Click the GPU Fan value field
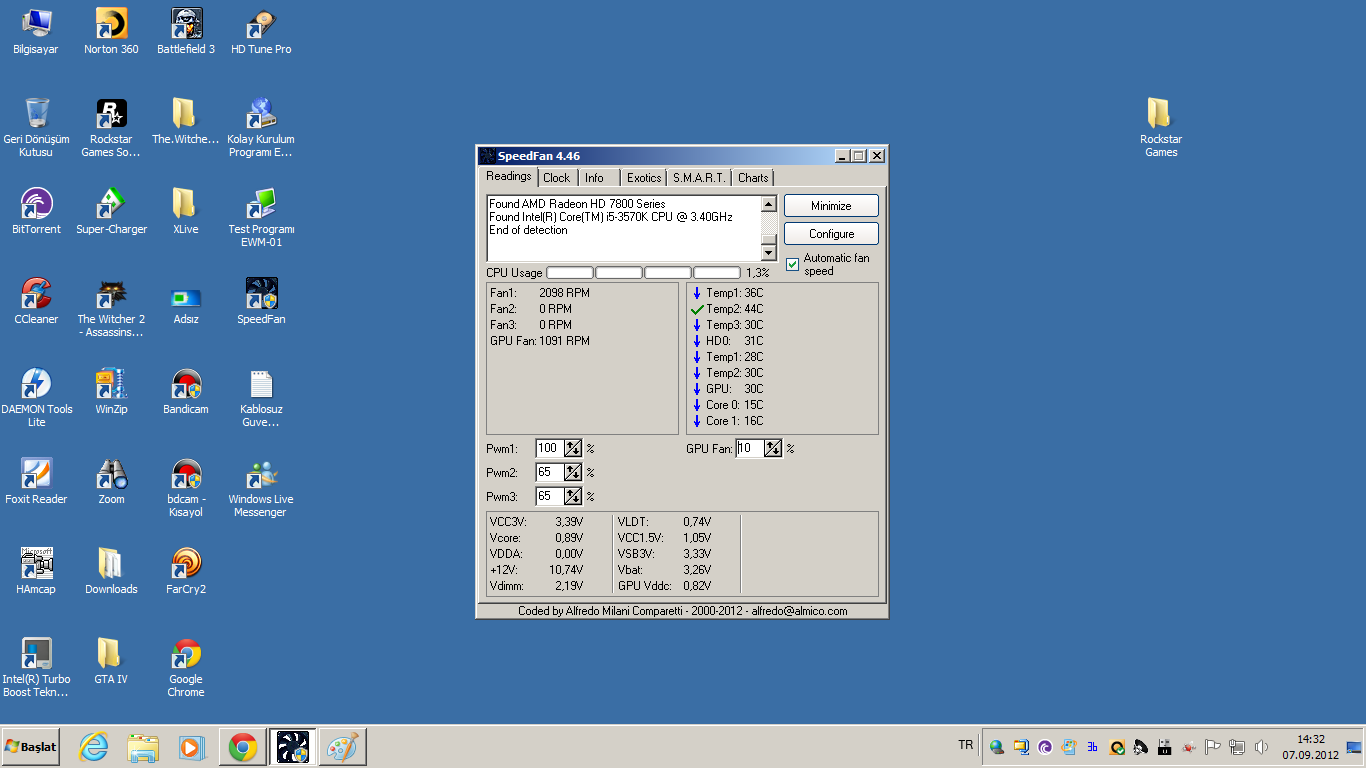This screenshot has width=1366, height=768. coord(750,449)
